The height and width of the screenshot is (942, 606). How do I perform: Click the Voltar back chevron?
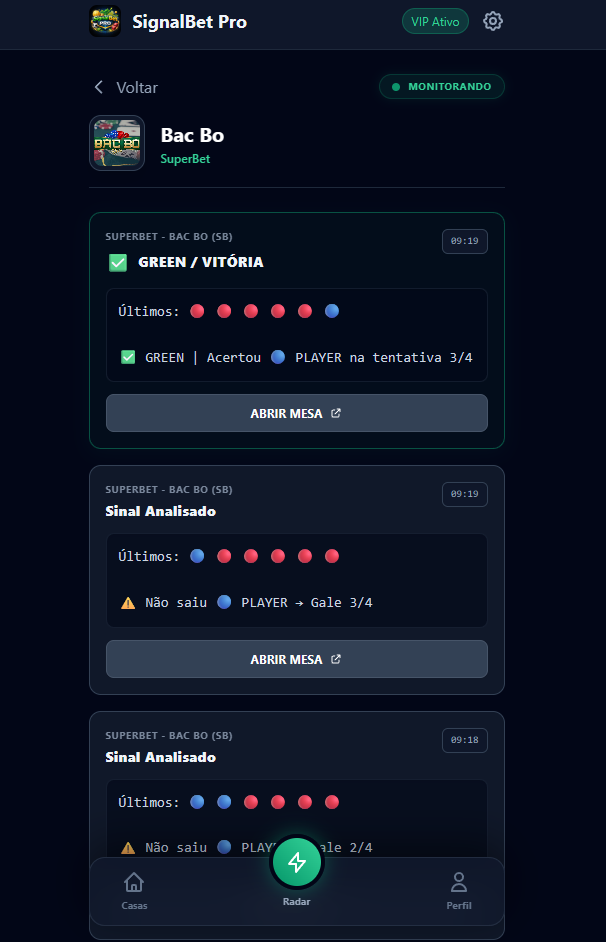97,87
